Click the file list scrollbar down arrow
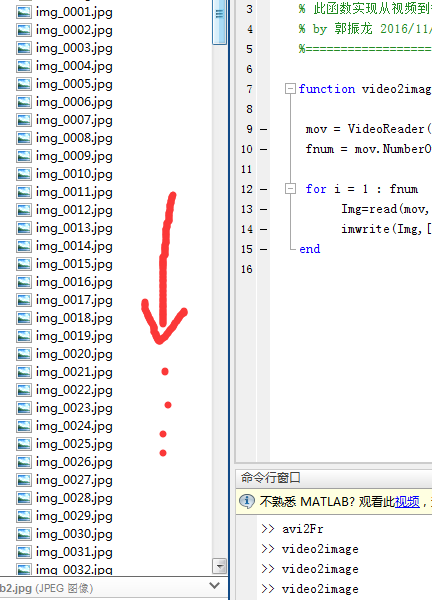This screenshot has height=600, width=432. [220, 566]
